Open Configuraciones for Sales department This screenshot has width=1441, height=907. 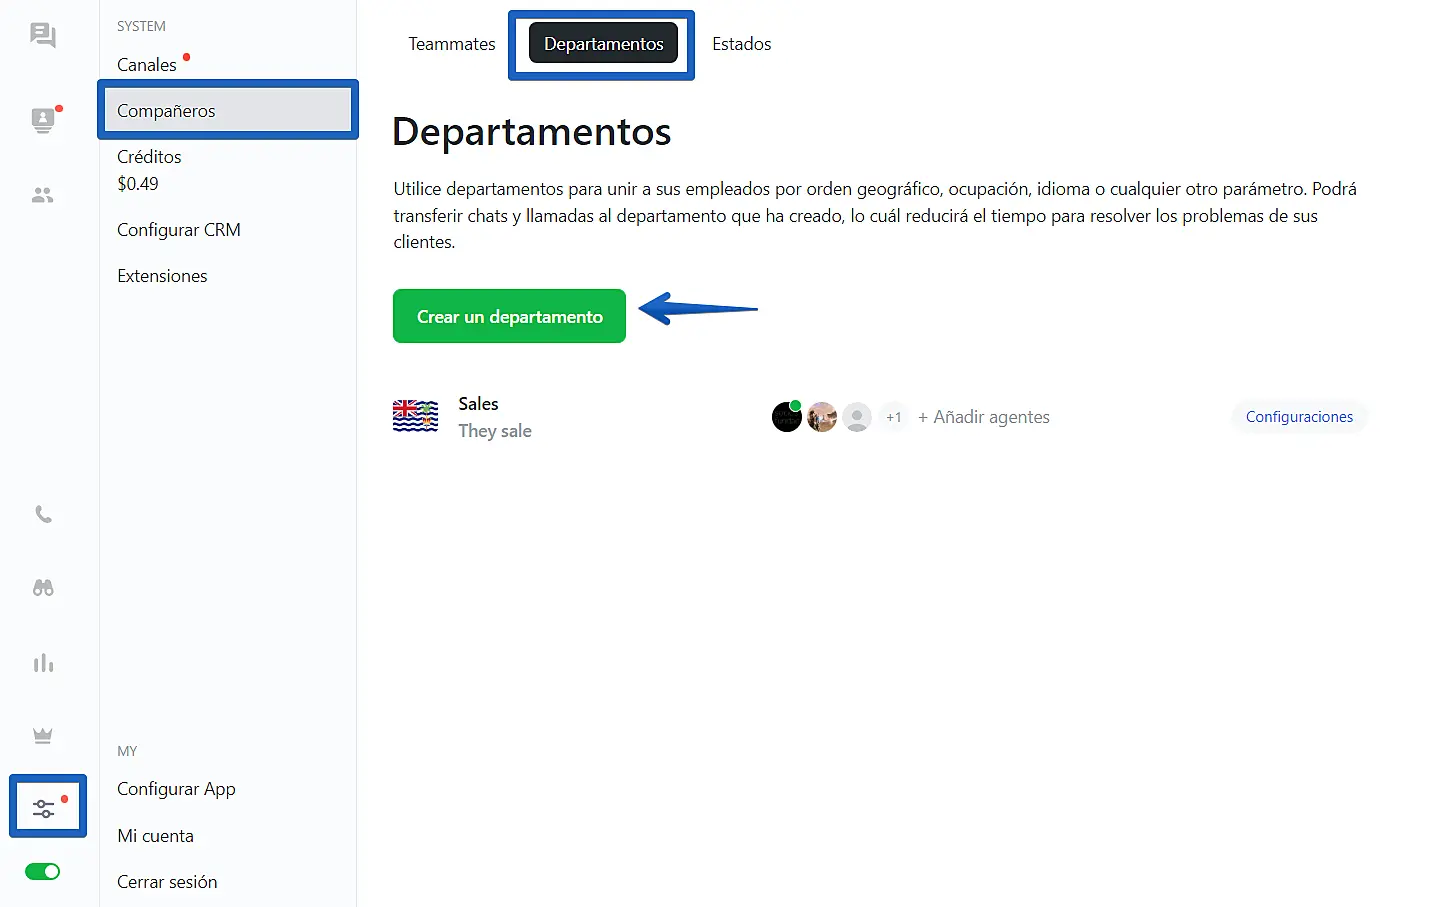(x=1298, y=417)
